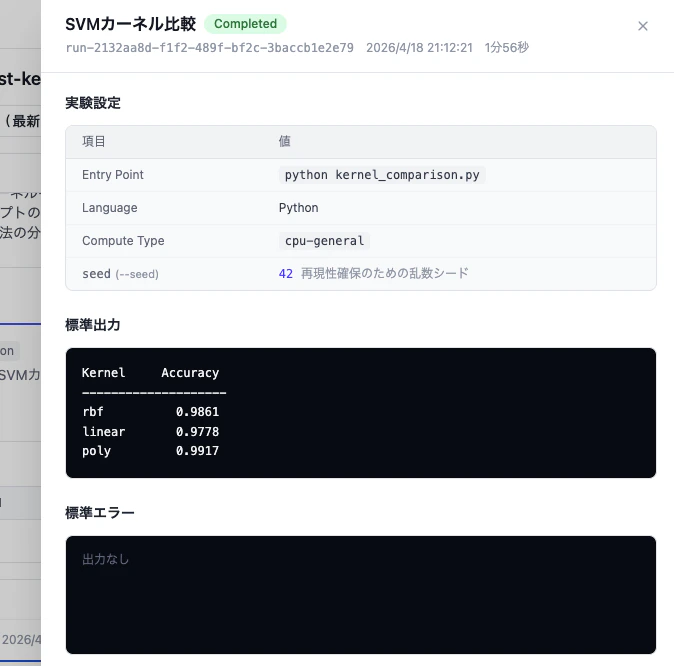Image resolution: width=674 pixels, height=666 pixels.
Task: Click the poly accuracy 0.9917
Action: [197, 451]
